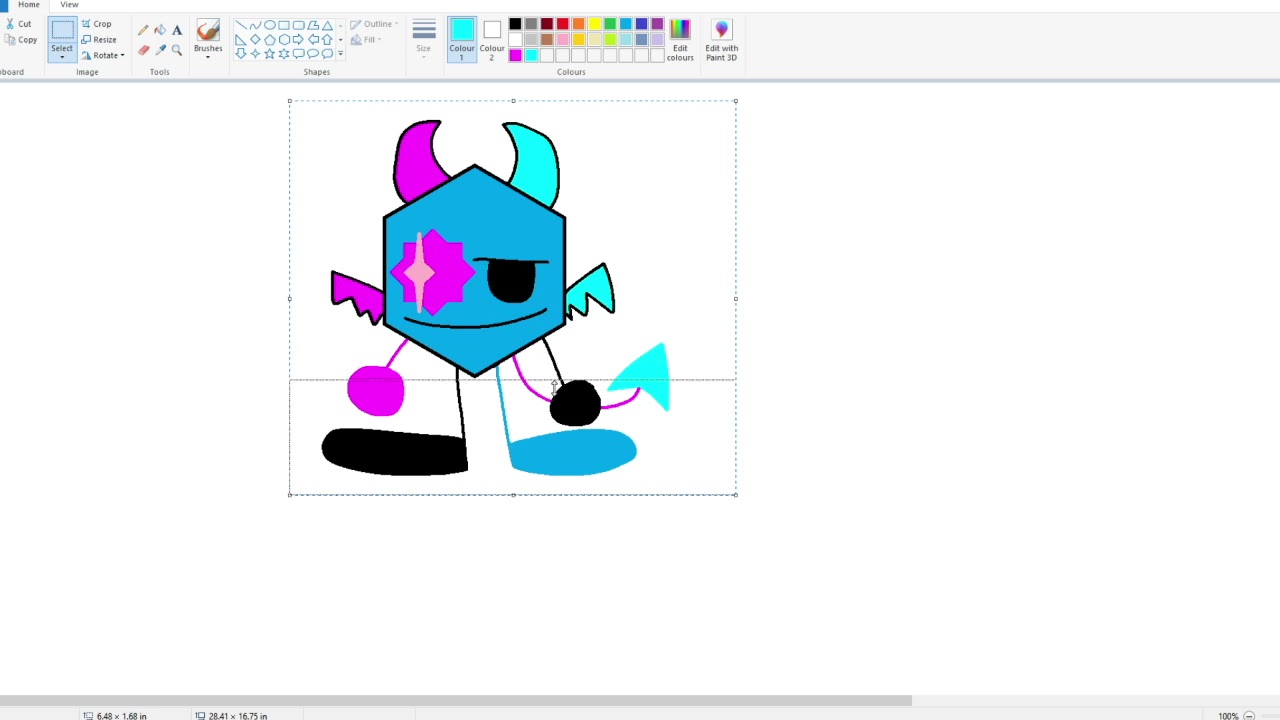Screen dimensions: 1280x720
Task: Choose the Pentagon shape
Action: pos(270,40)
